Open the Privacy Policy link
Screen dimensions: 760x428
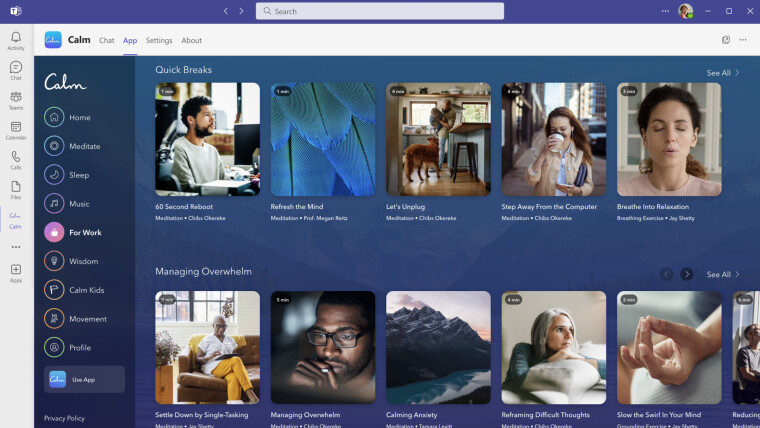coord(64,418)
